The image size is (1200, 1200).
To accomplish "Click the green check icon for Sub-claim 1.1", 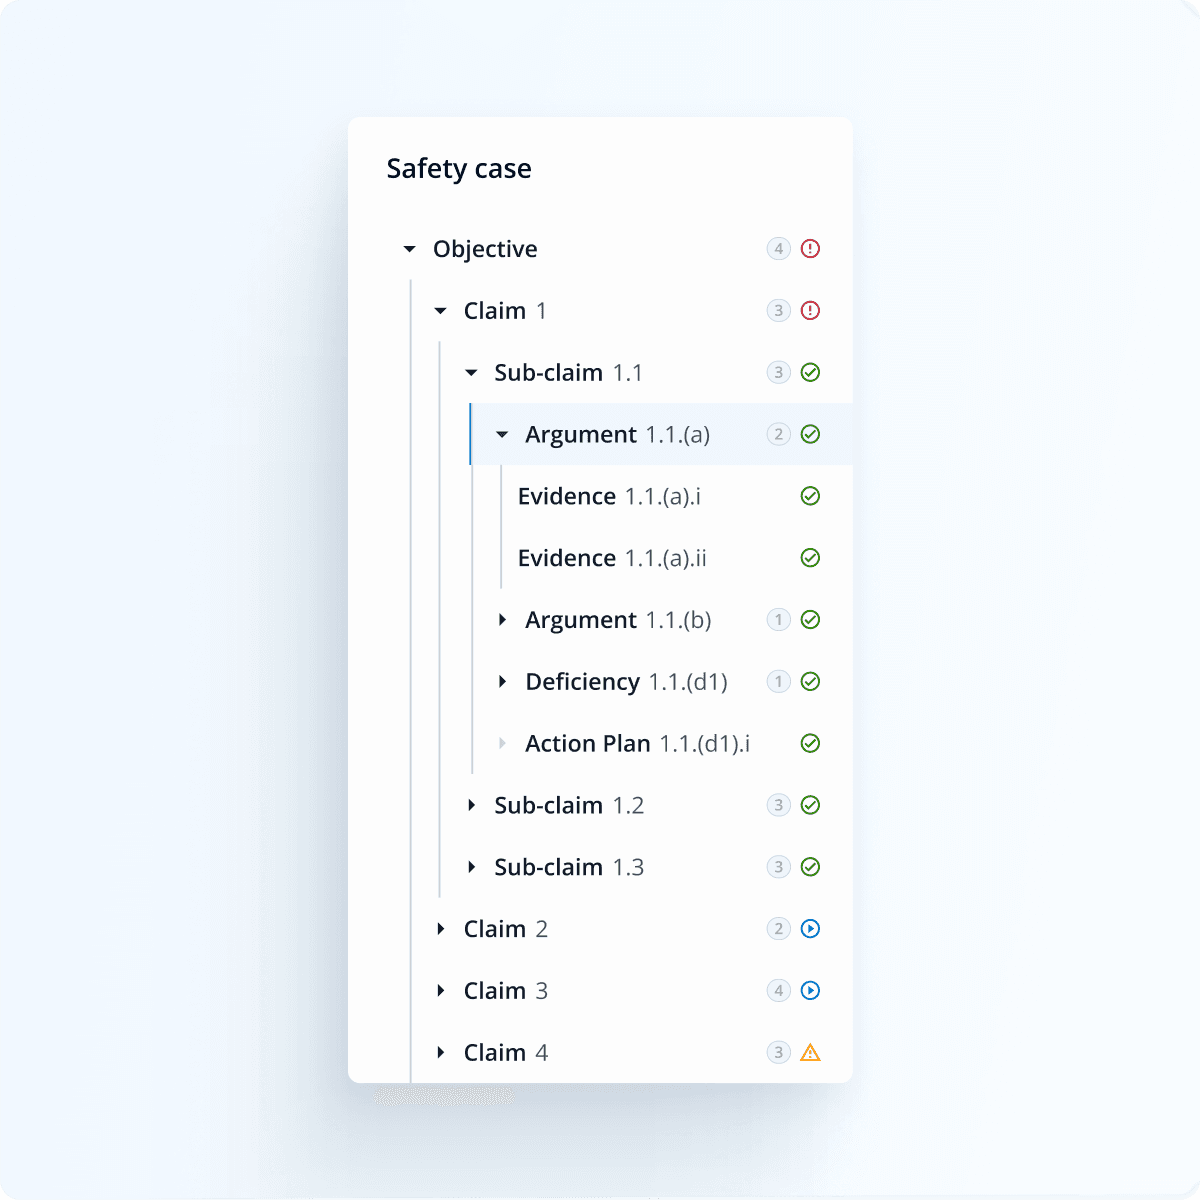I will [x=811, y=373].
